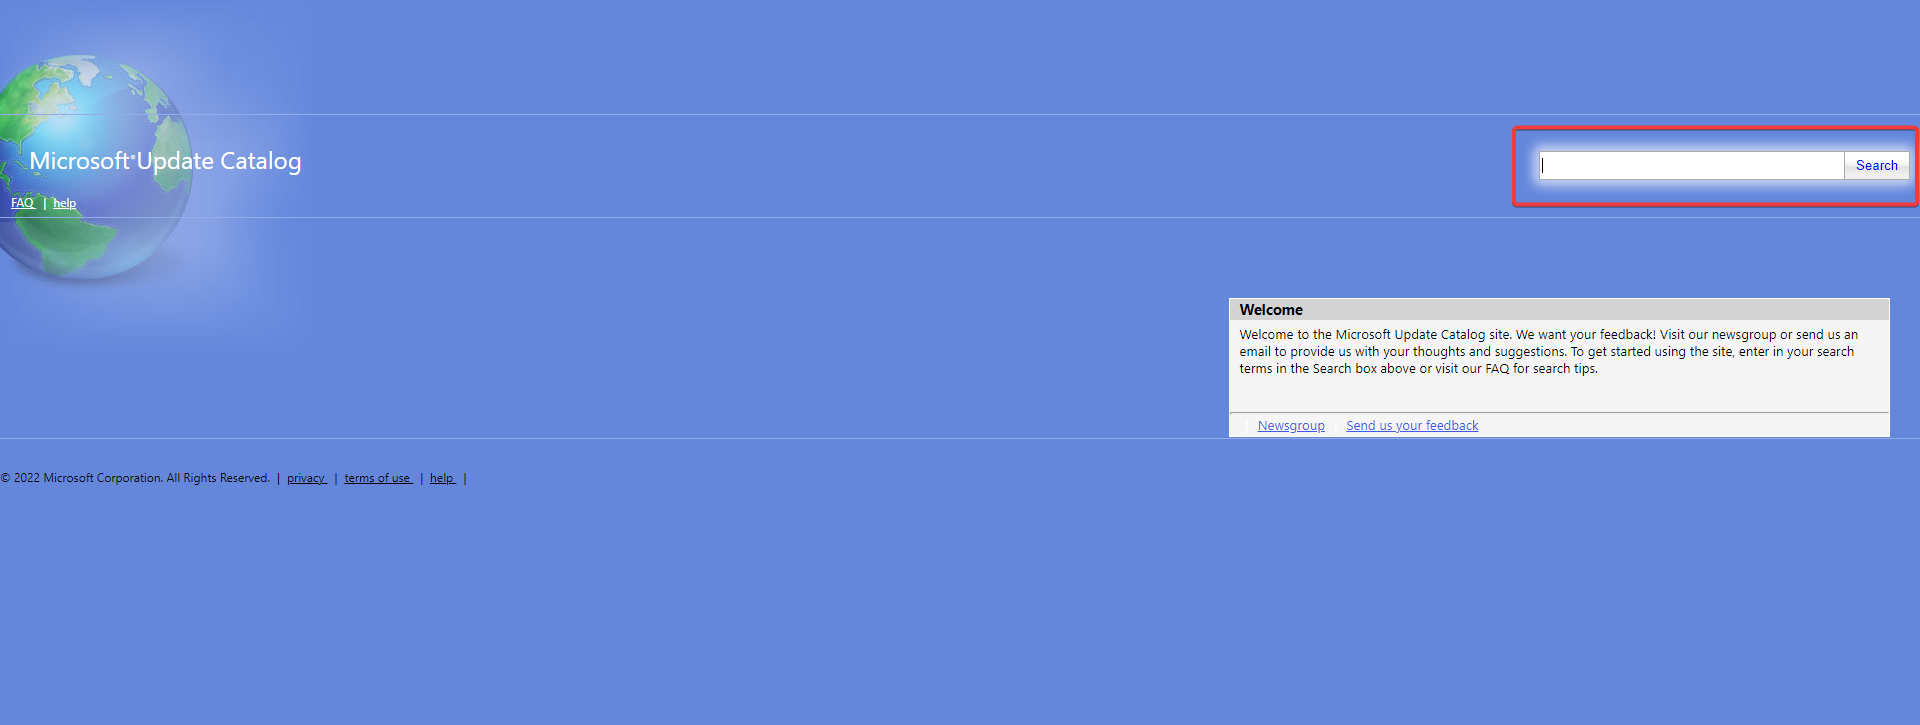Click the Microsoft Update Catalog title
The width and height of the screenshot is (1920, 725).
click(165, 161)
